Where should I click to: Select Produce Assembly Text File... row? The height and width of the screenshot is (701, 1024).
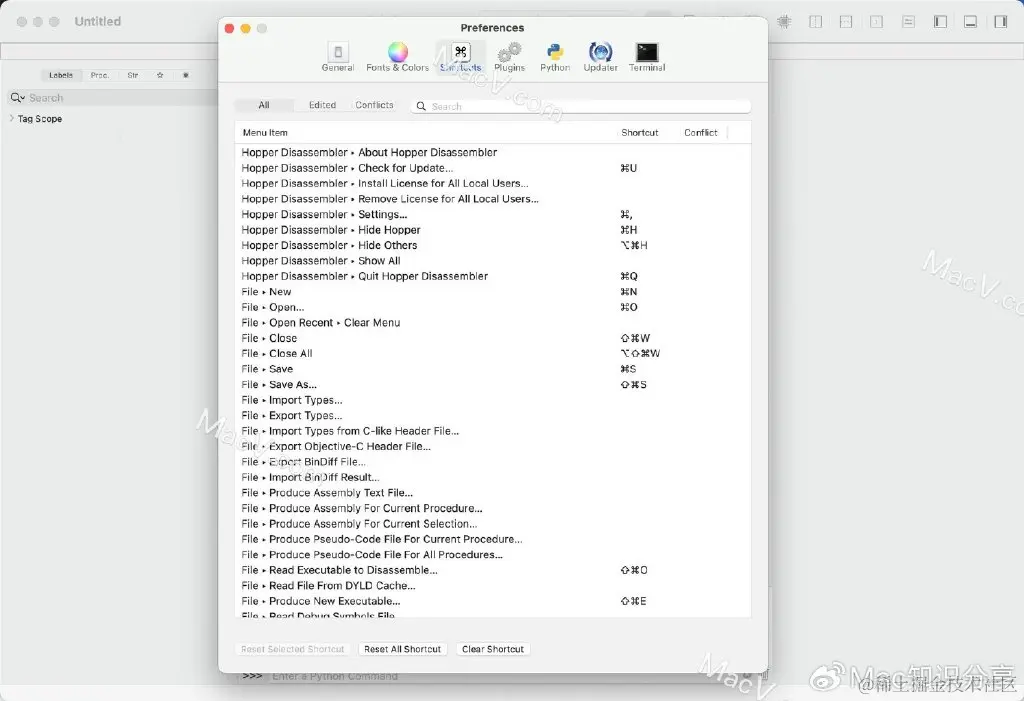coord(493,493)
